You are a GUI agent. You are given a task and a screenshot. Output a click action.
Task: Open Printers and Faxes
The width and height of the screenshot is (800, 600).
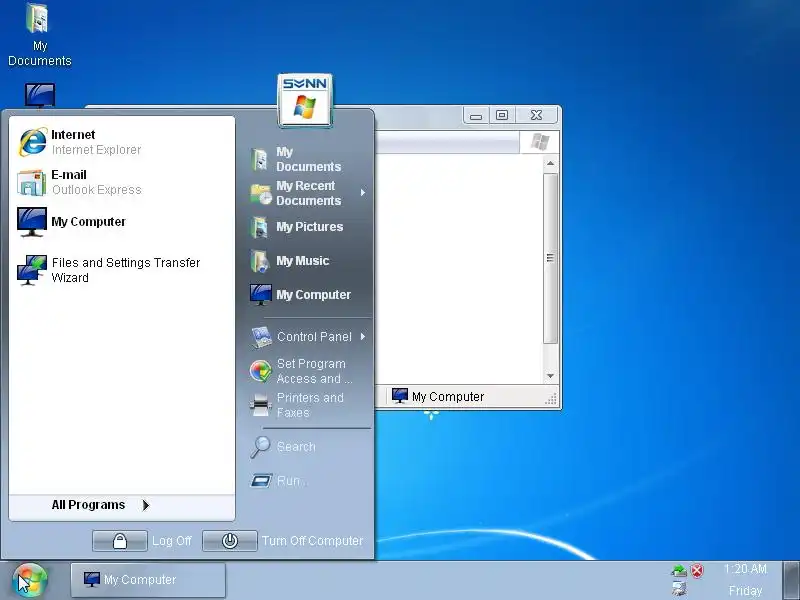(308, 405)
